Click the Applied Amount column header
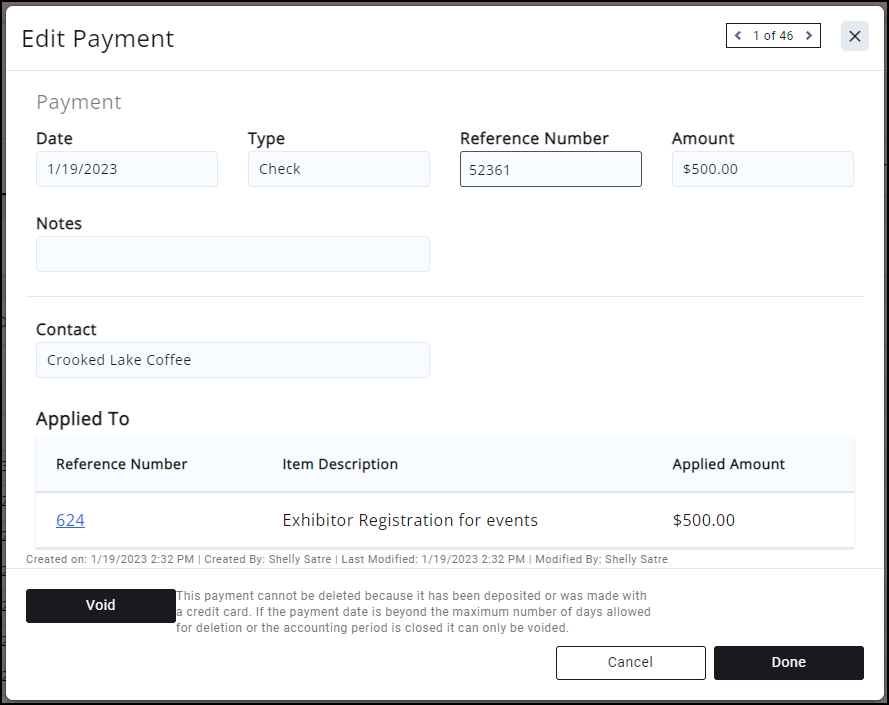This screenshot has width=889, height=705. click(x=728, y=464)
